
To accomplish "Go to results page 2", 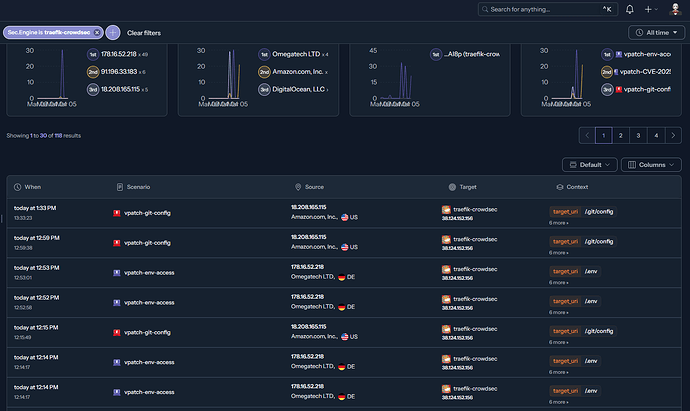I will (620, 135).
